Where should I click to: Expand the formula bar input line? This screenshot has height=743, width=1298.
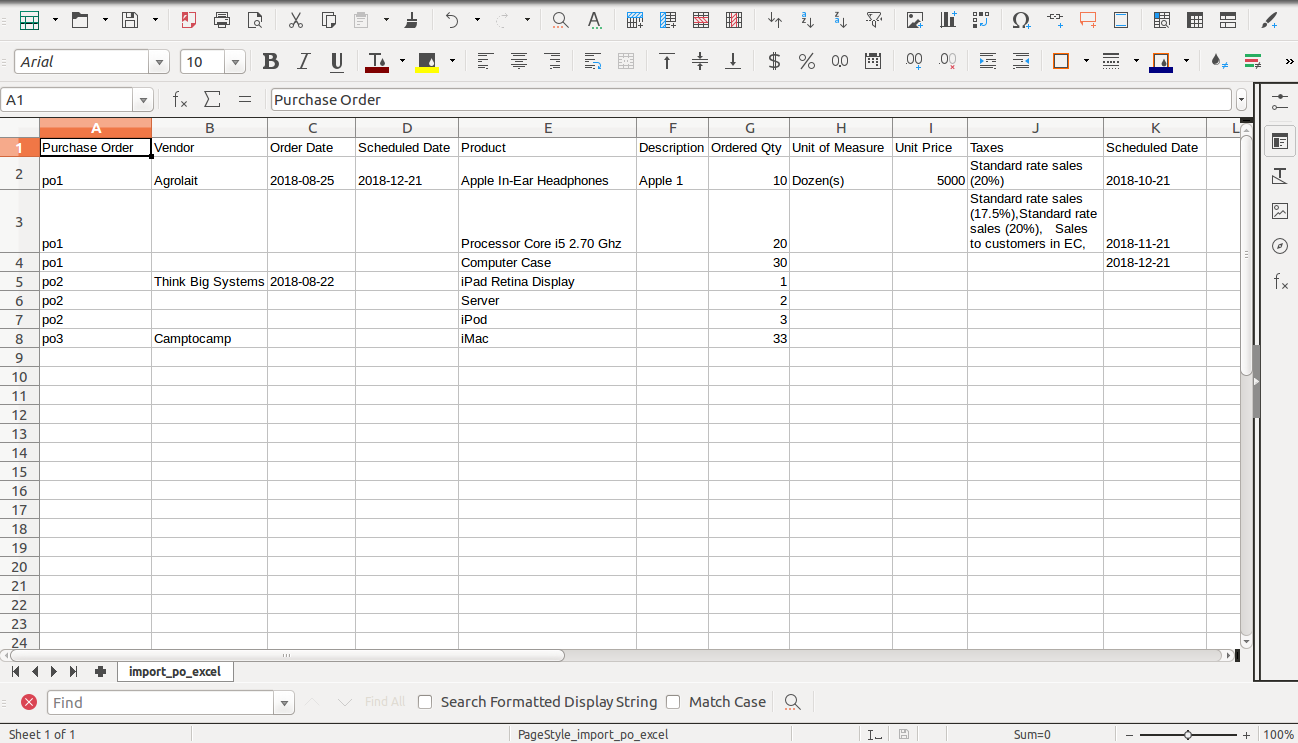coord(1242,100)
